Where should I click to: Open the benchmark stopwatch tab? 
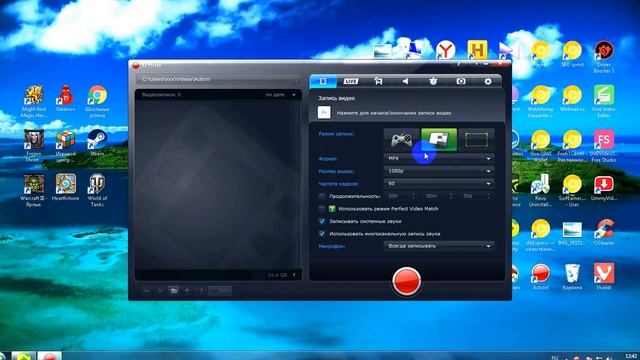433,81
